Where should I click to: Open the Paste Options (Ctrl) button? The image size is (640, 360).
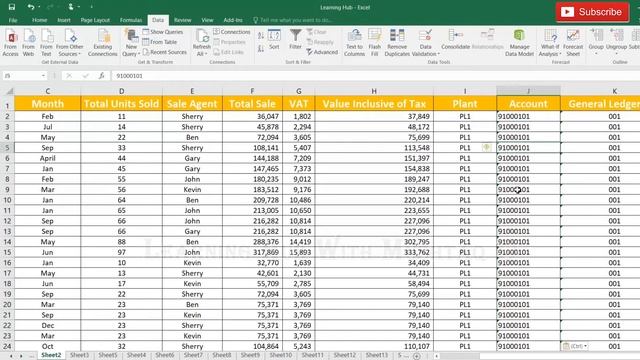coord(576,346)
